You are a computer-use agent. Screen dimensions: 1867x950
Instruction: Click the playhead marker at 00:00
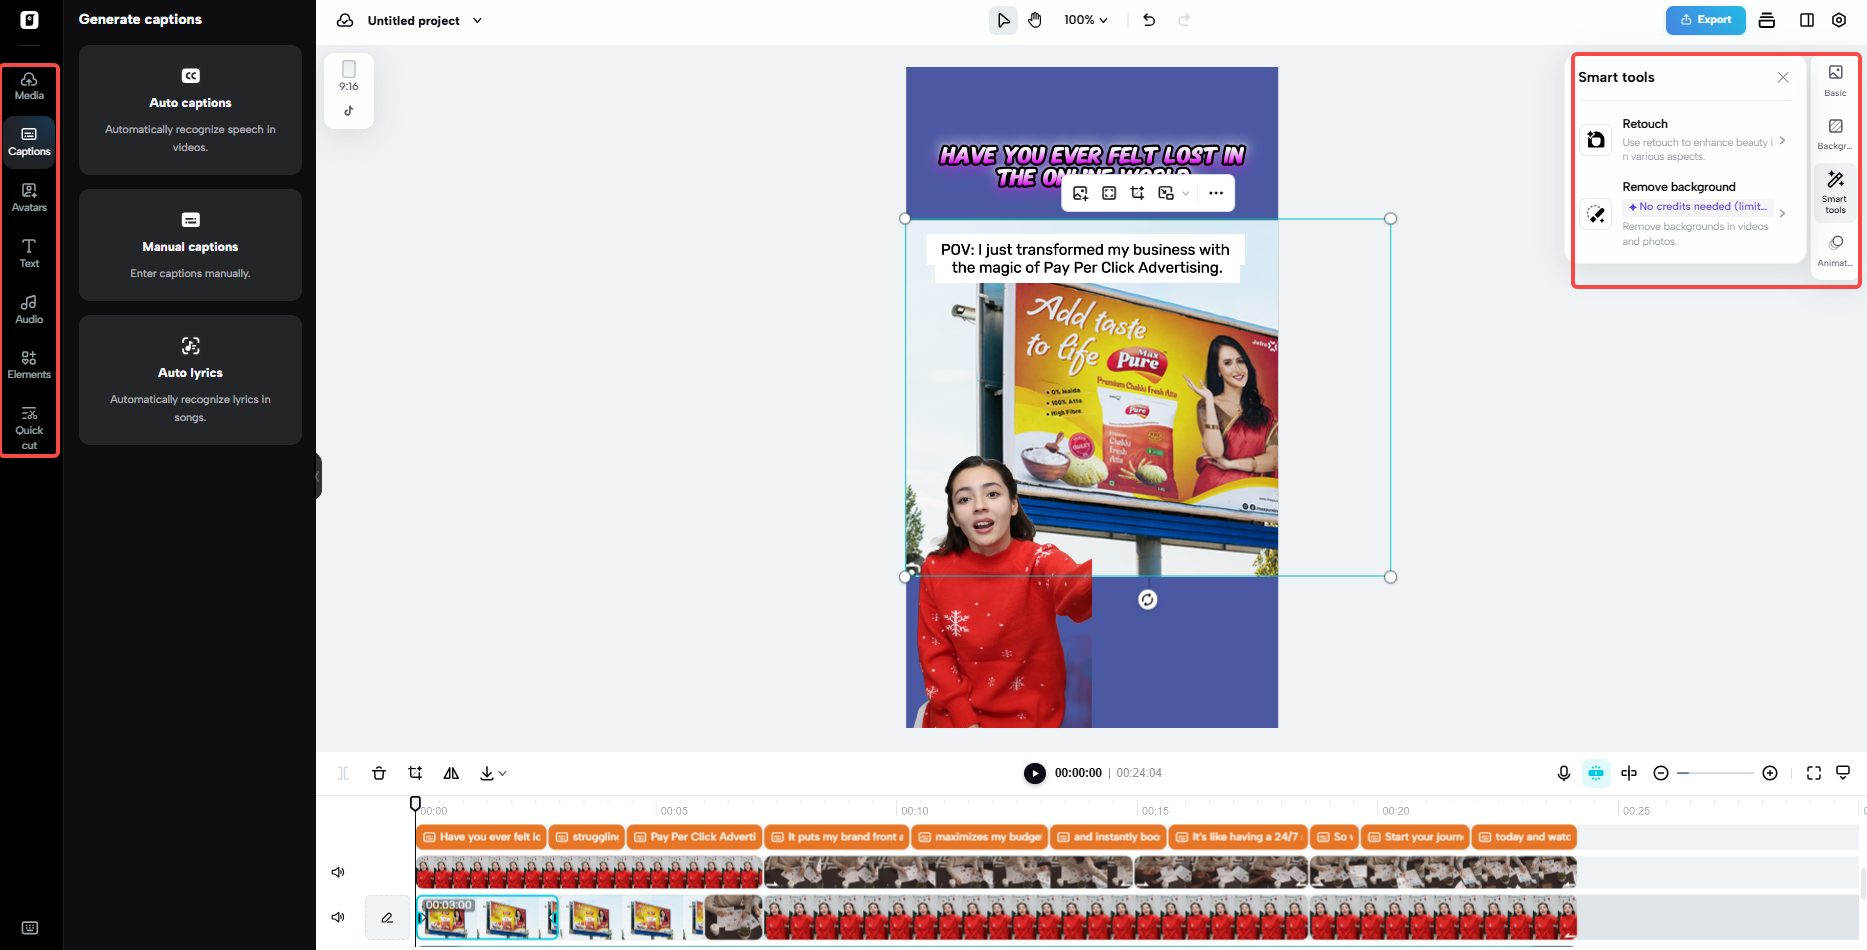pyautogui.click(x=416, y=803)
